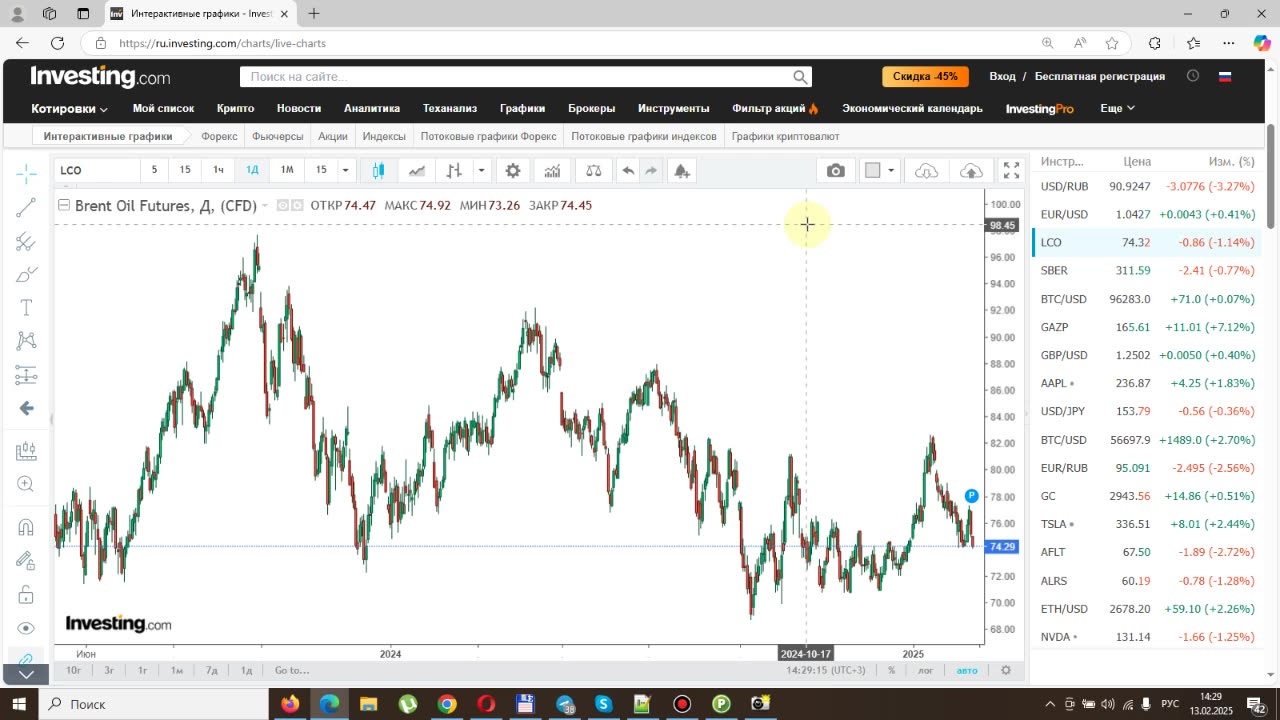Activate the zoom-in magnifier tool
1280x720 pixels.
26,484
